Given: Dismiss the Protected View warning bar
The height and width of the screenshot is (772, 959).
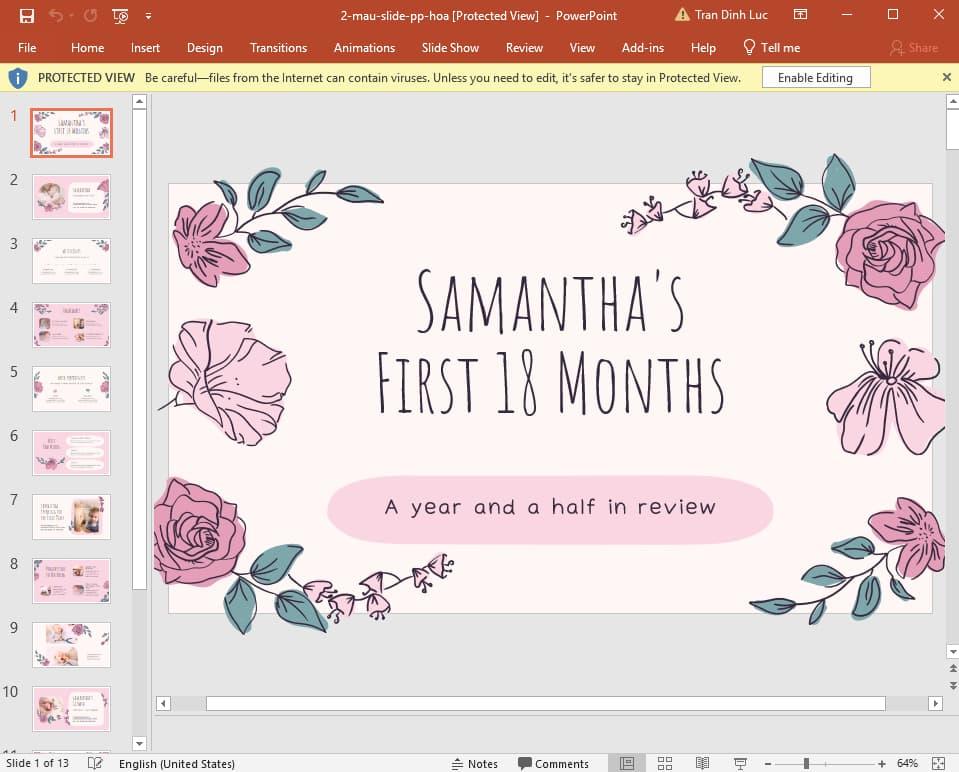Looking at the screenshot, I should (945, 77).
